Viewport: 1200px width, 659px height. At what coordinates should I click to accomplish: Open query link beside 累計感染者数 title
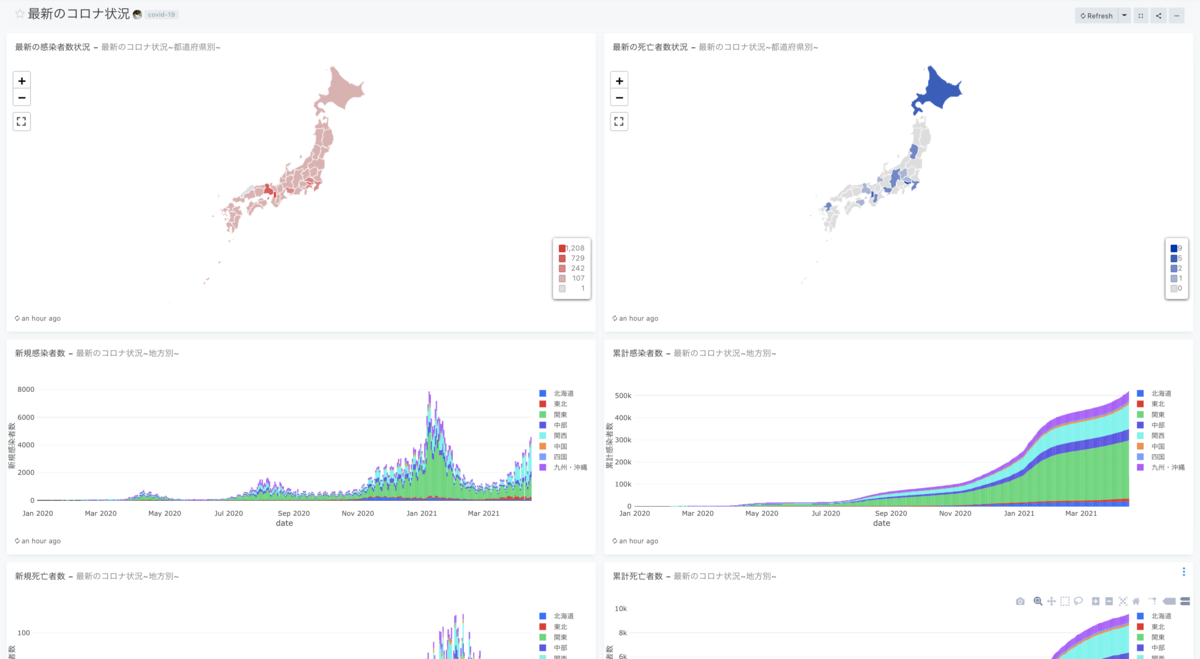724,353
